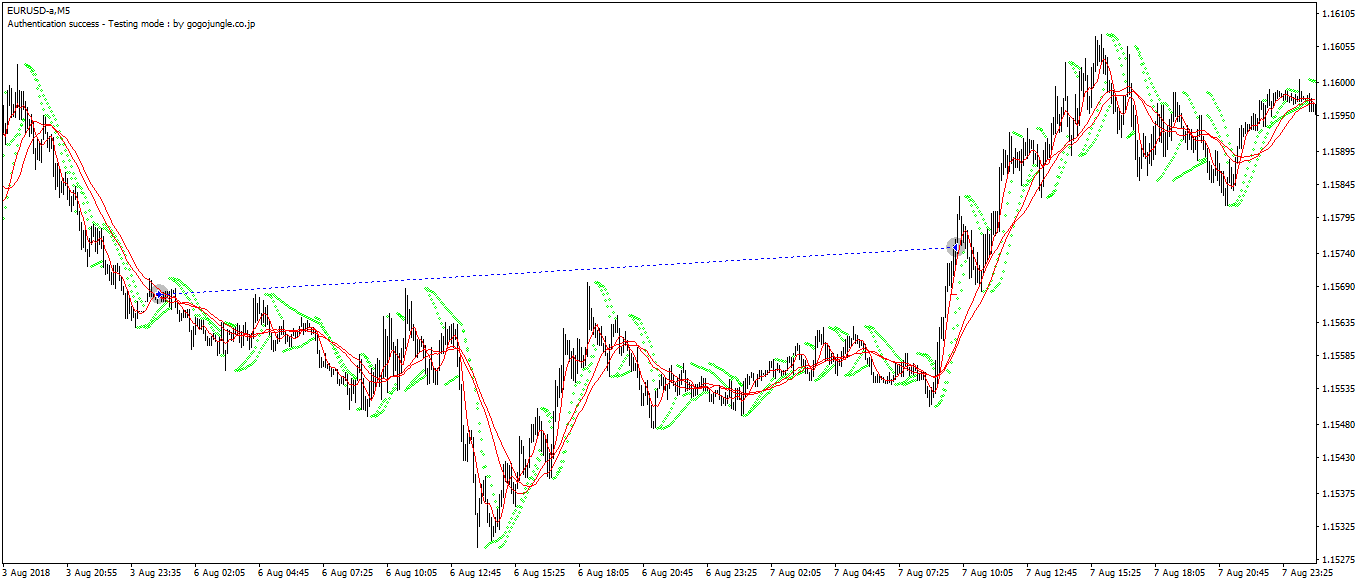Screen dimensions: 1362x584
Task: Click the 6 Aug 12:45 time label
Action: point(476,574)
